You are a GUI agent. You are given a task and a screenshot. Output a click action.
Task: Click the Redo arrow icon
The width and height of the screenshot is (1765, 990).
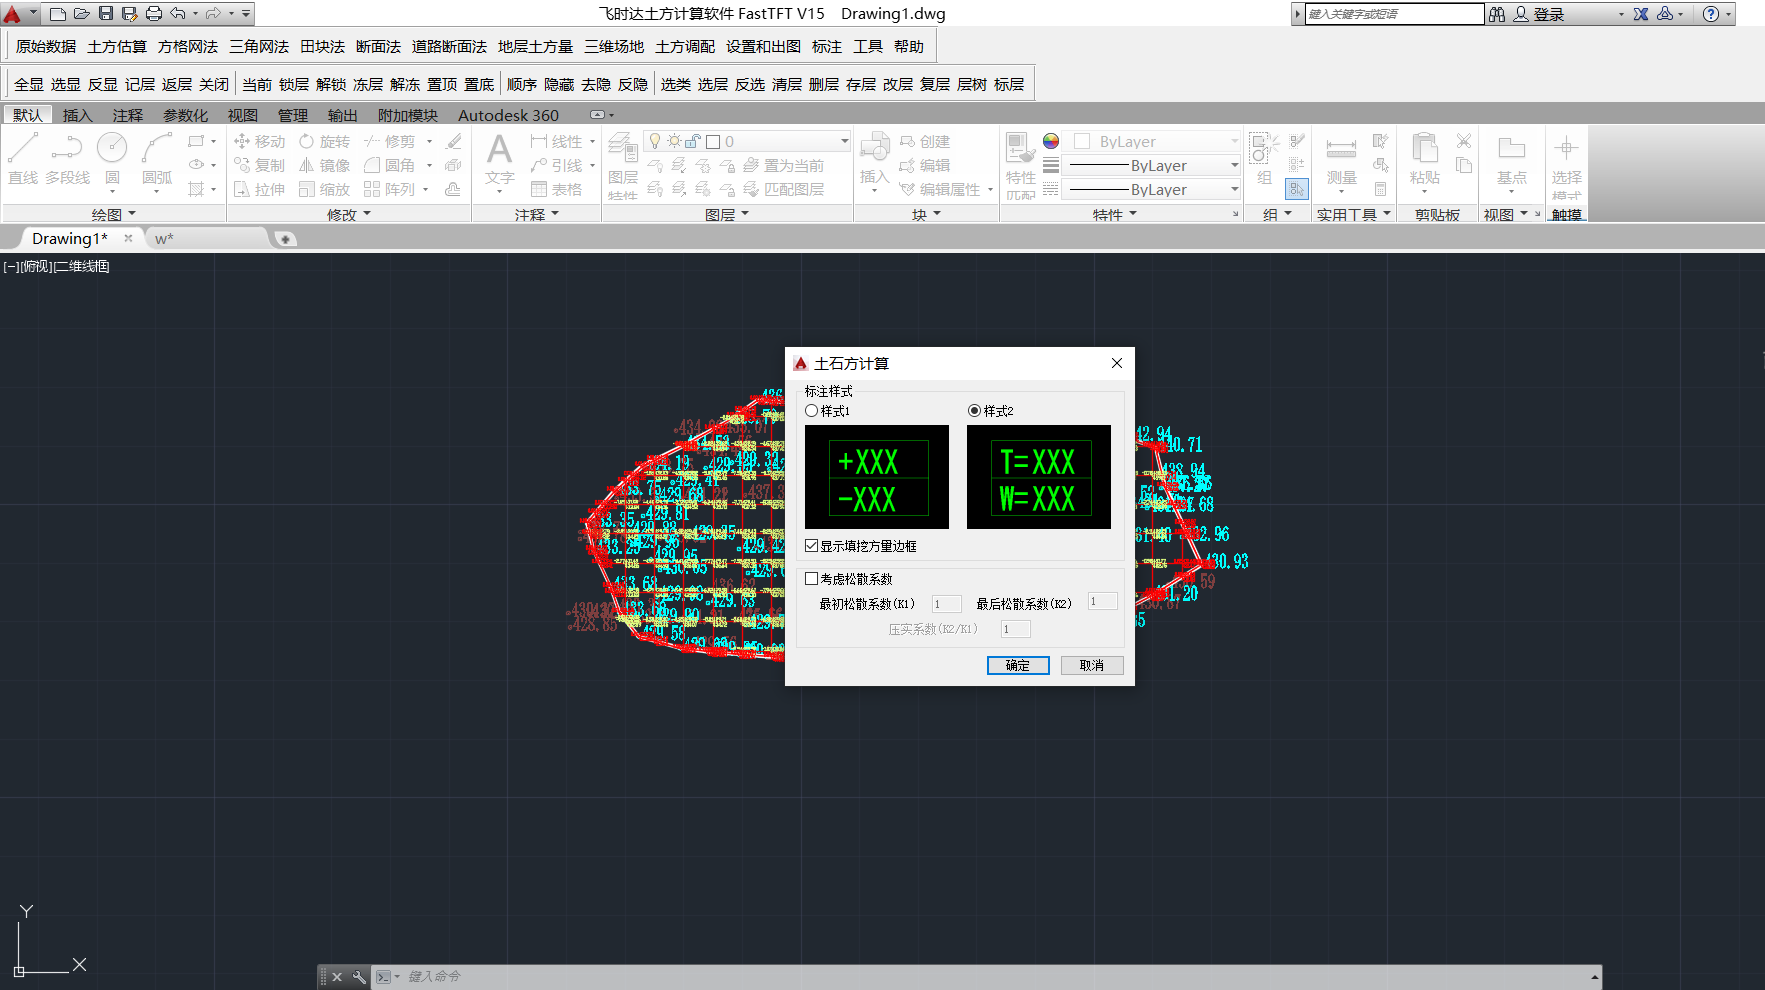coord(212,14)
